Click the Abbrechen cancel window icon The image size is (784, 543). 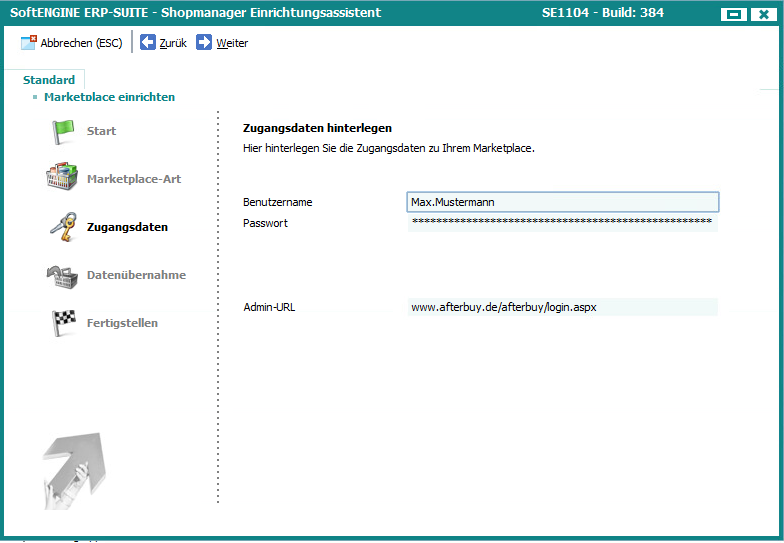coord(28,42)
